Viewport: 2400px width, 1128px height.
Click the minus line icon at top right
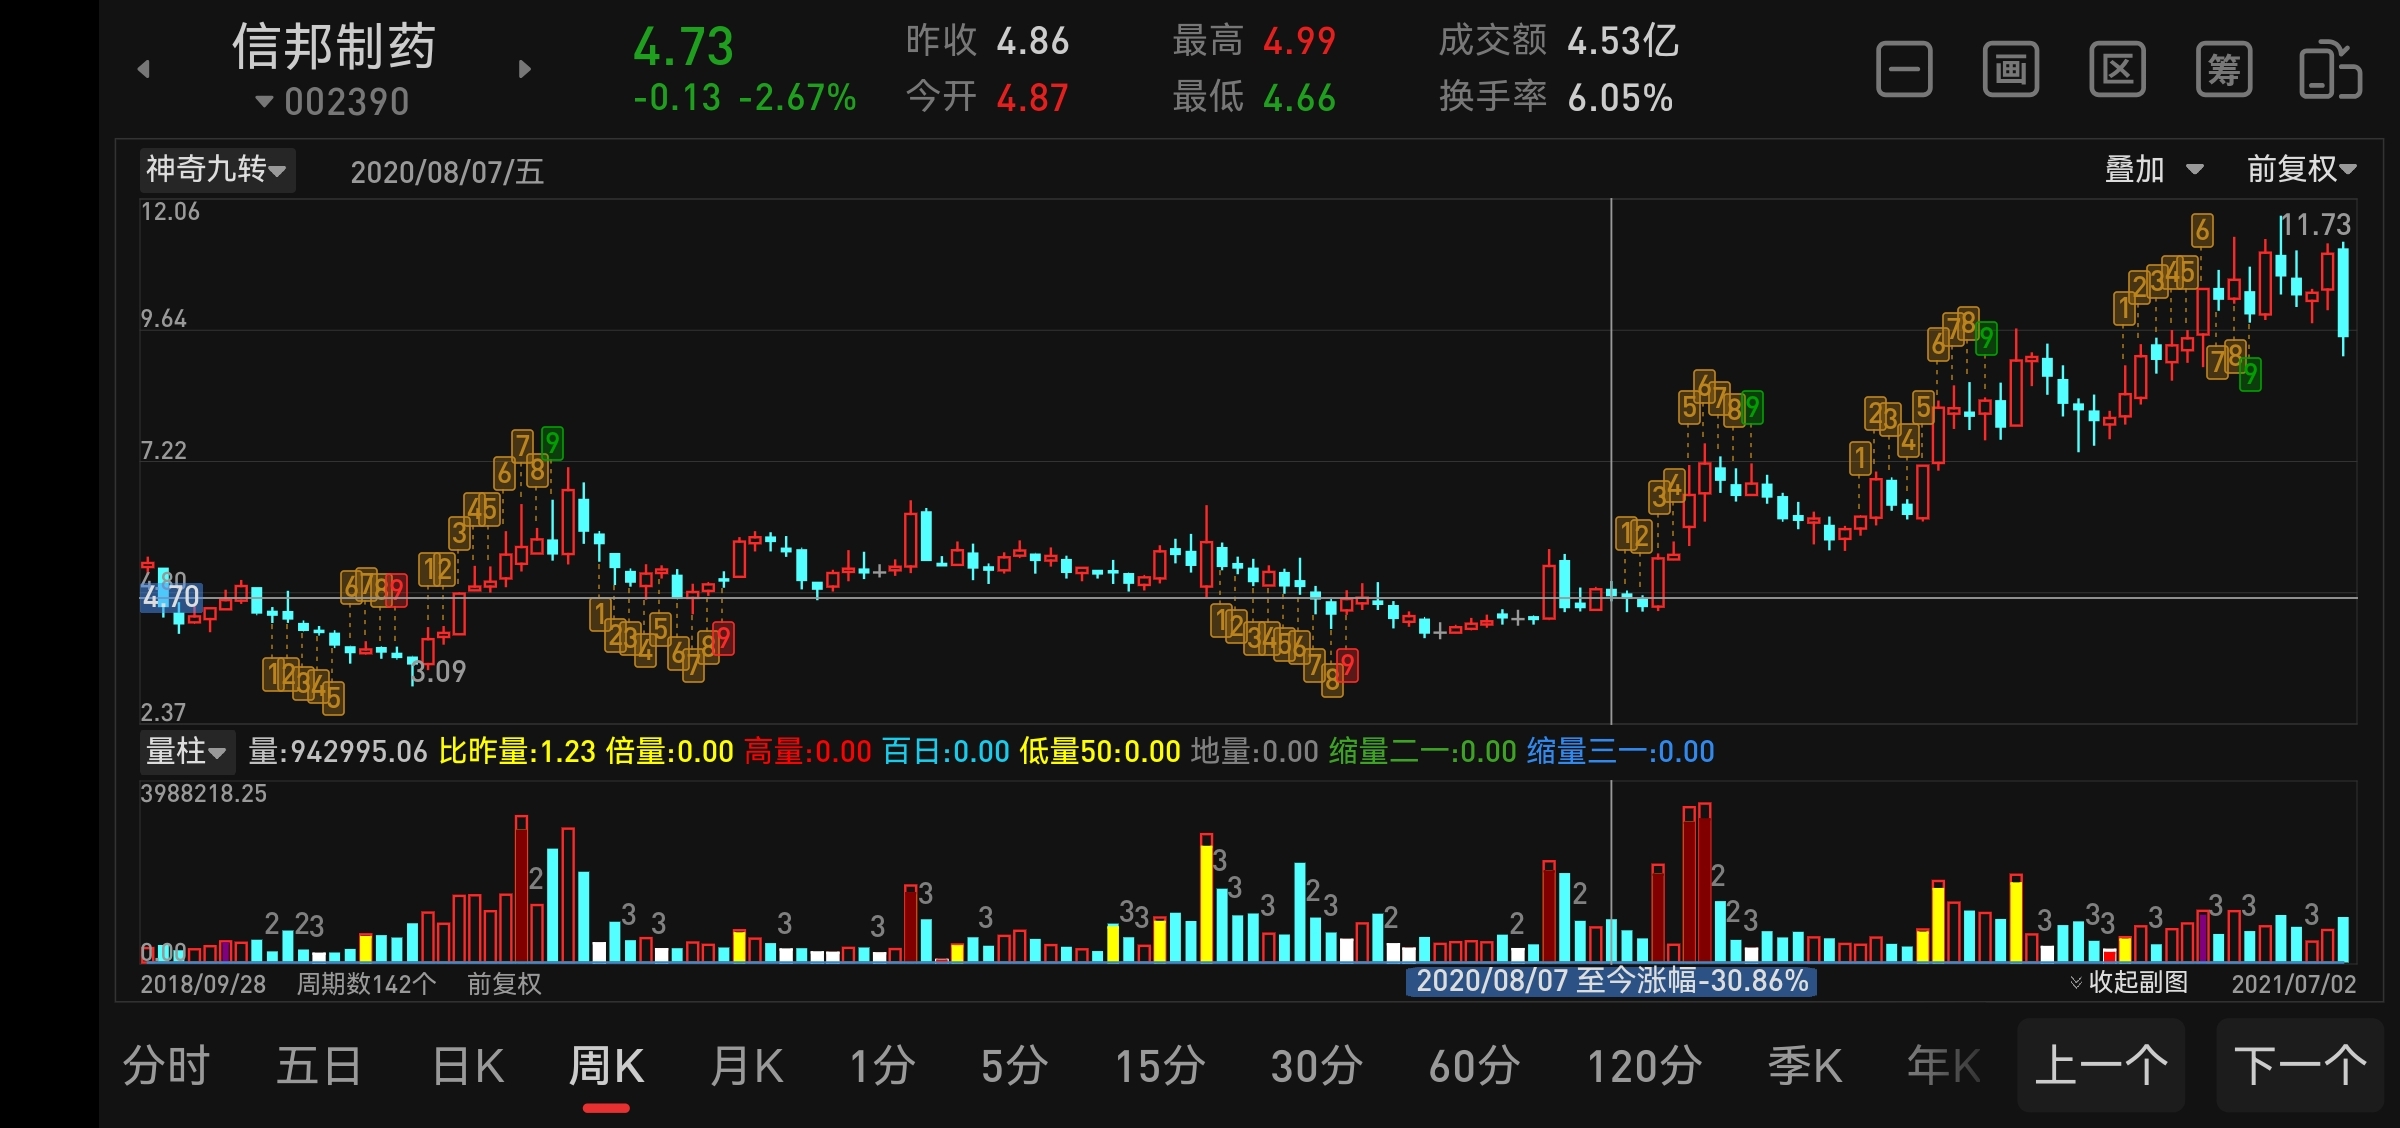tap(1904, 69)
